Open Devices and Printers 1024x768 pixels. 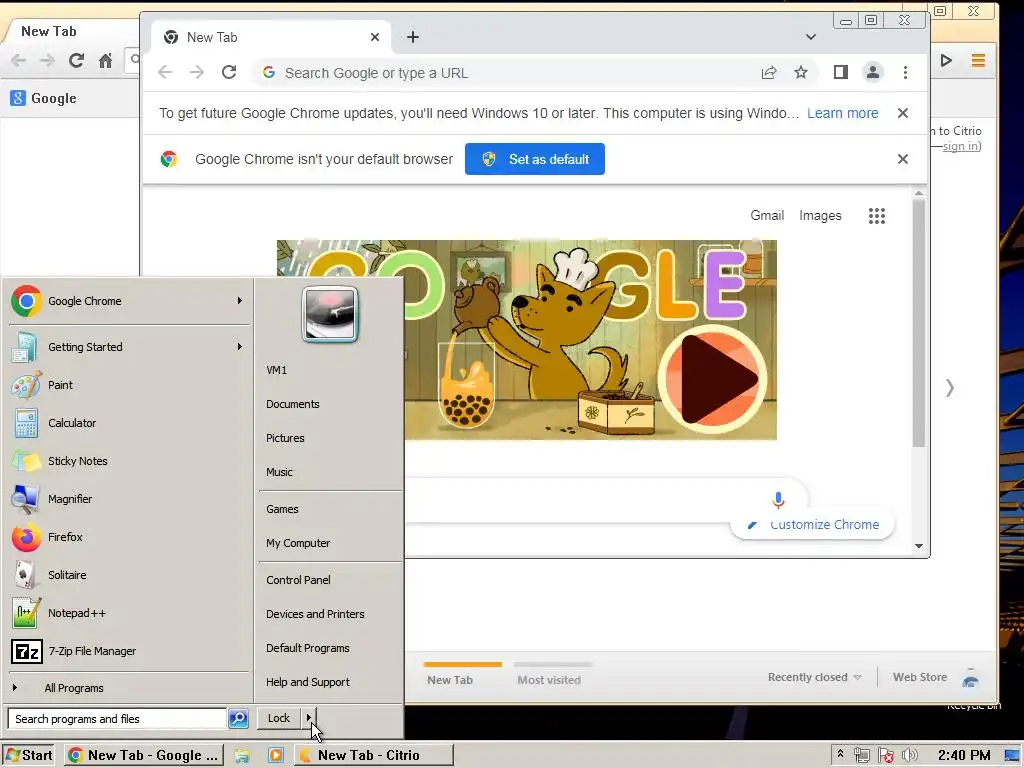[x=315, y=614]
